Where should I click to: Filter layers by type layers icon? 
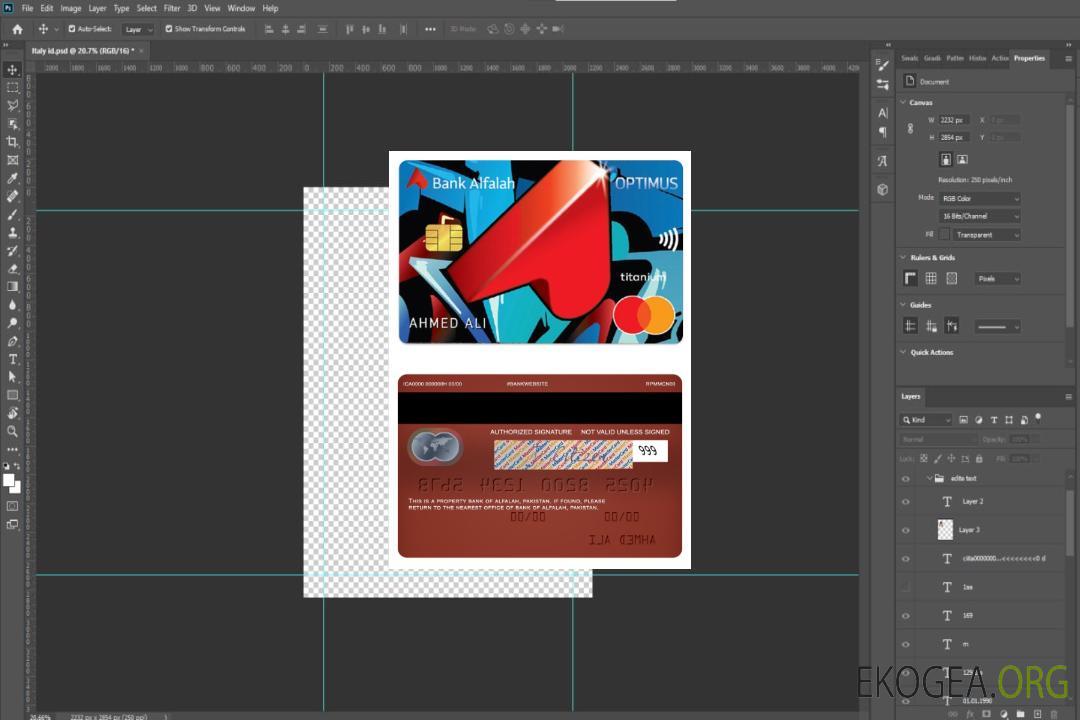(x=994, y=420)
